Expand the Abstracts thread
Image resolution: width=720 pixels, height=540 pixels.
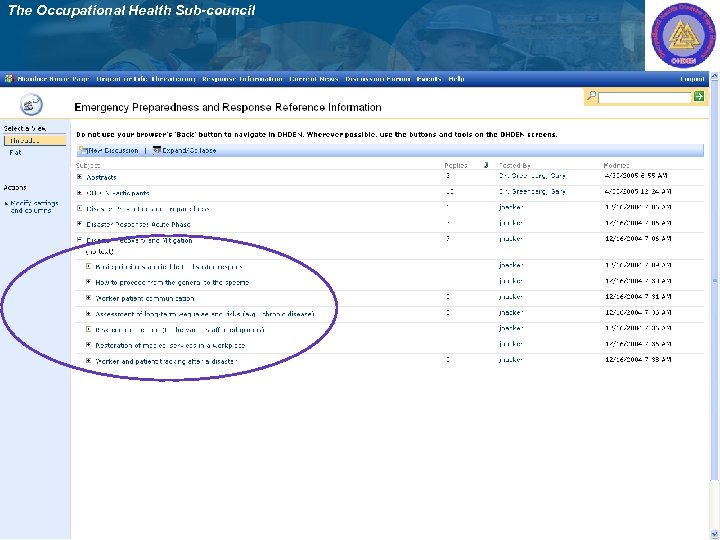pos(79,177)
